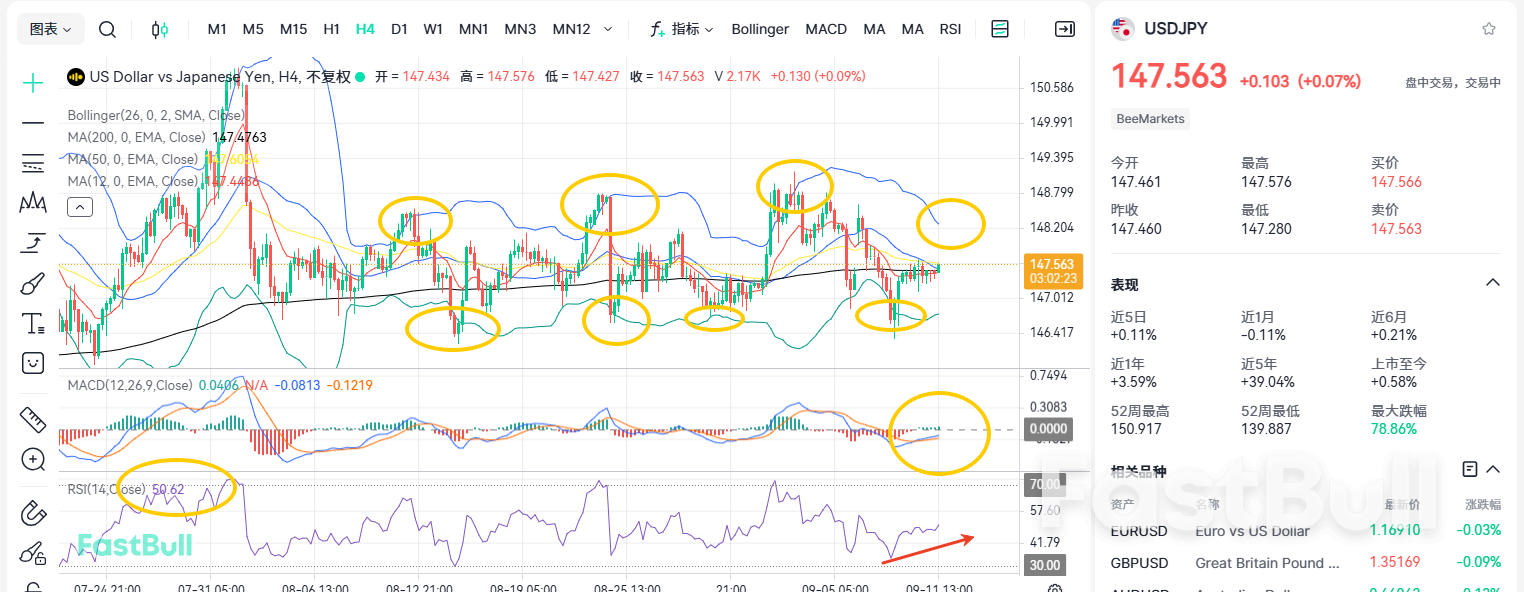Click the RSI 70.00 level label

(x=1045, y=485)
